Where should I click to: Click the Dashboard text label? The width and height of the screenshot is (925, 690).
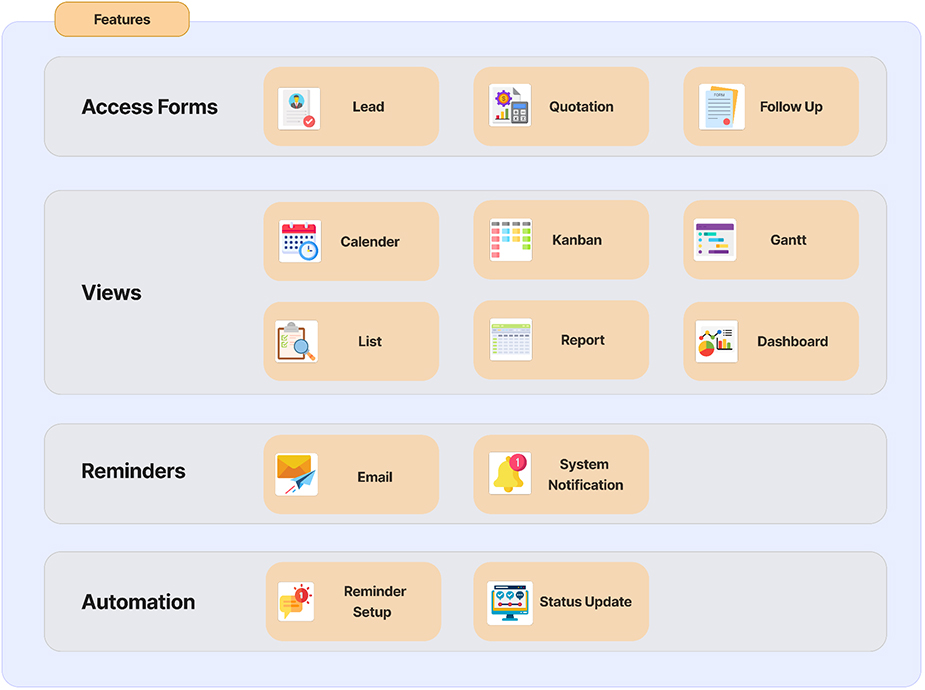coord(792,341)
